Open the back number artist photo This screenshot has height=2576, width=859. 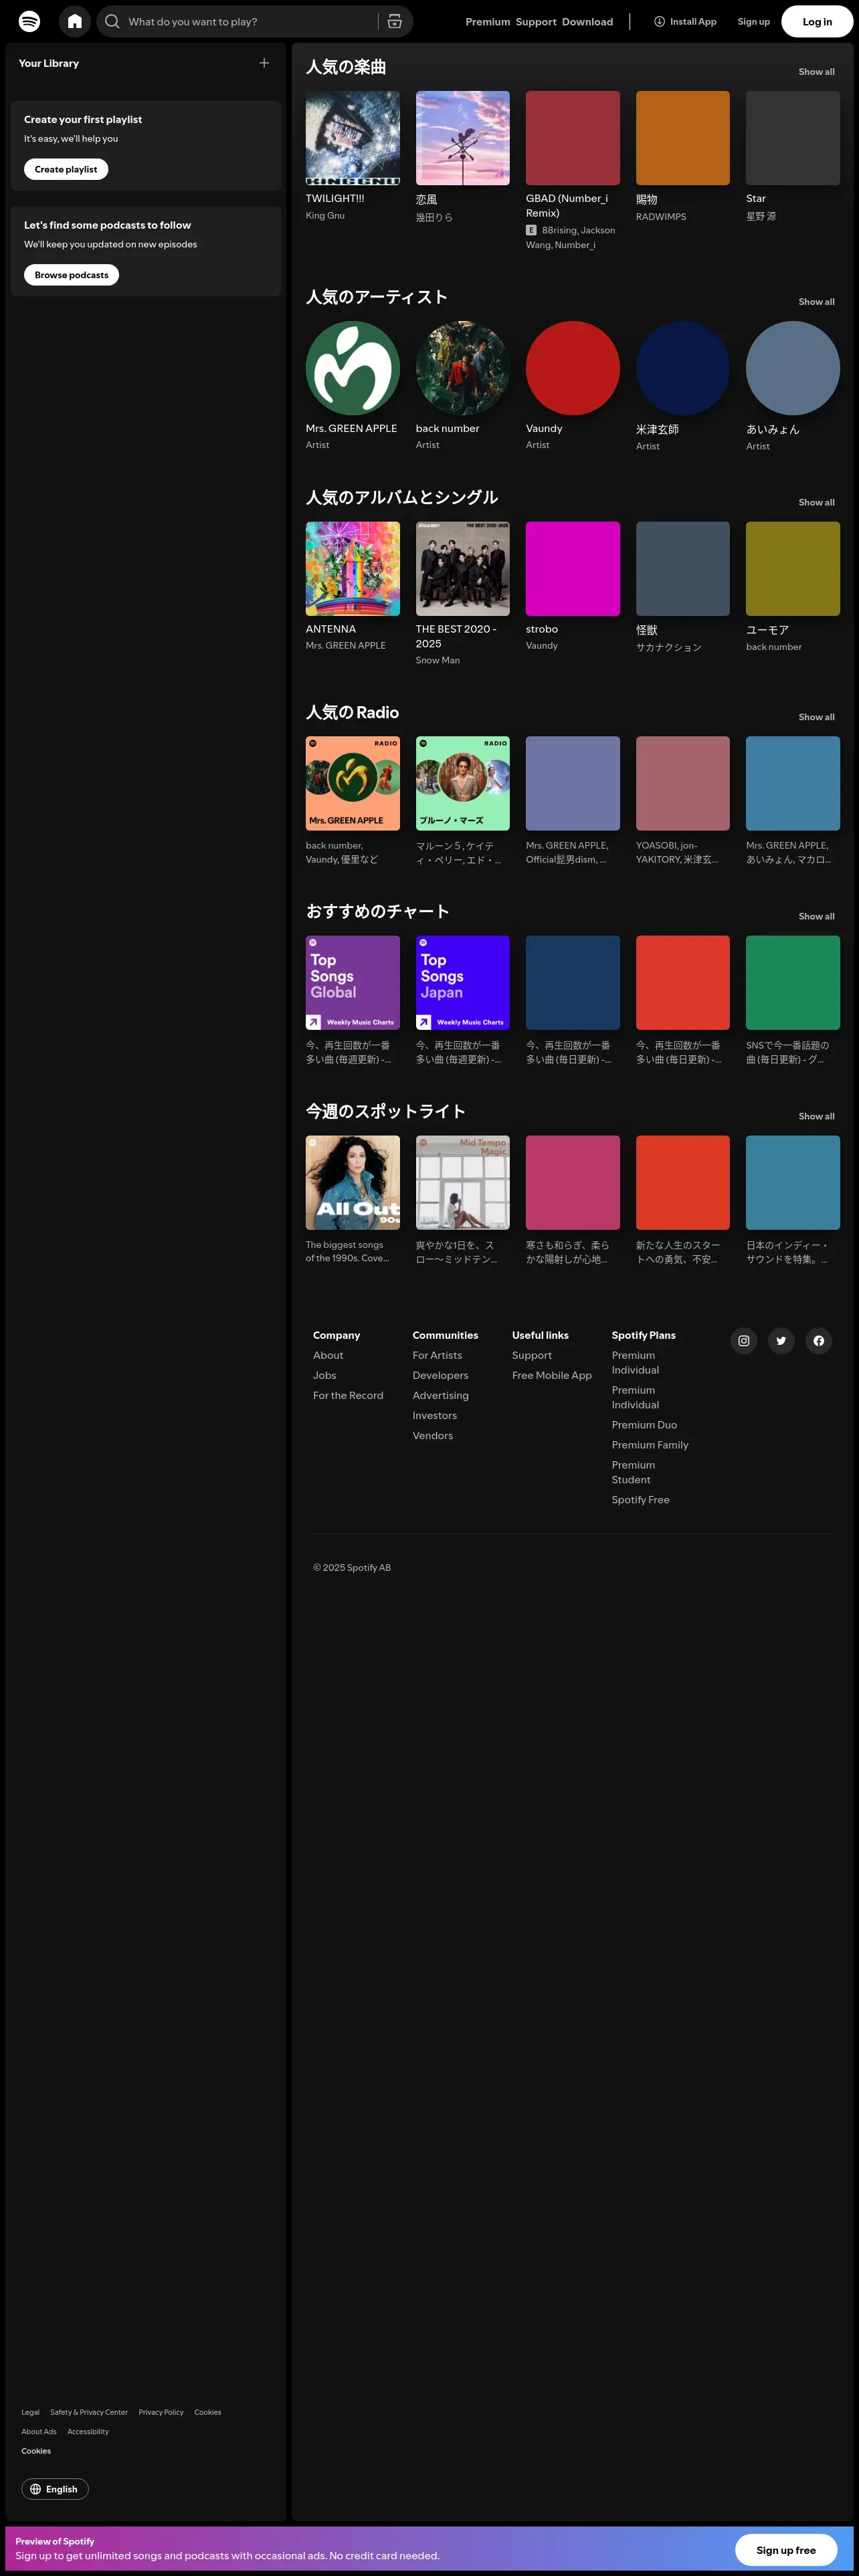click(x=463, y=368)
